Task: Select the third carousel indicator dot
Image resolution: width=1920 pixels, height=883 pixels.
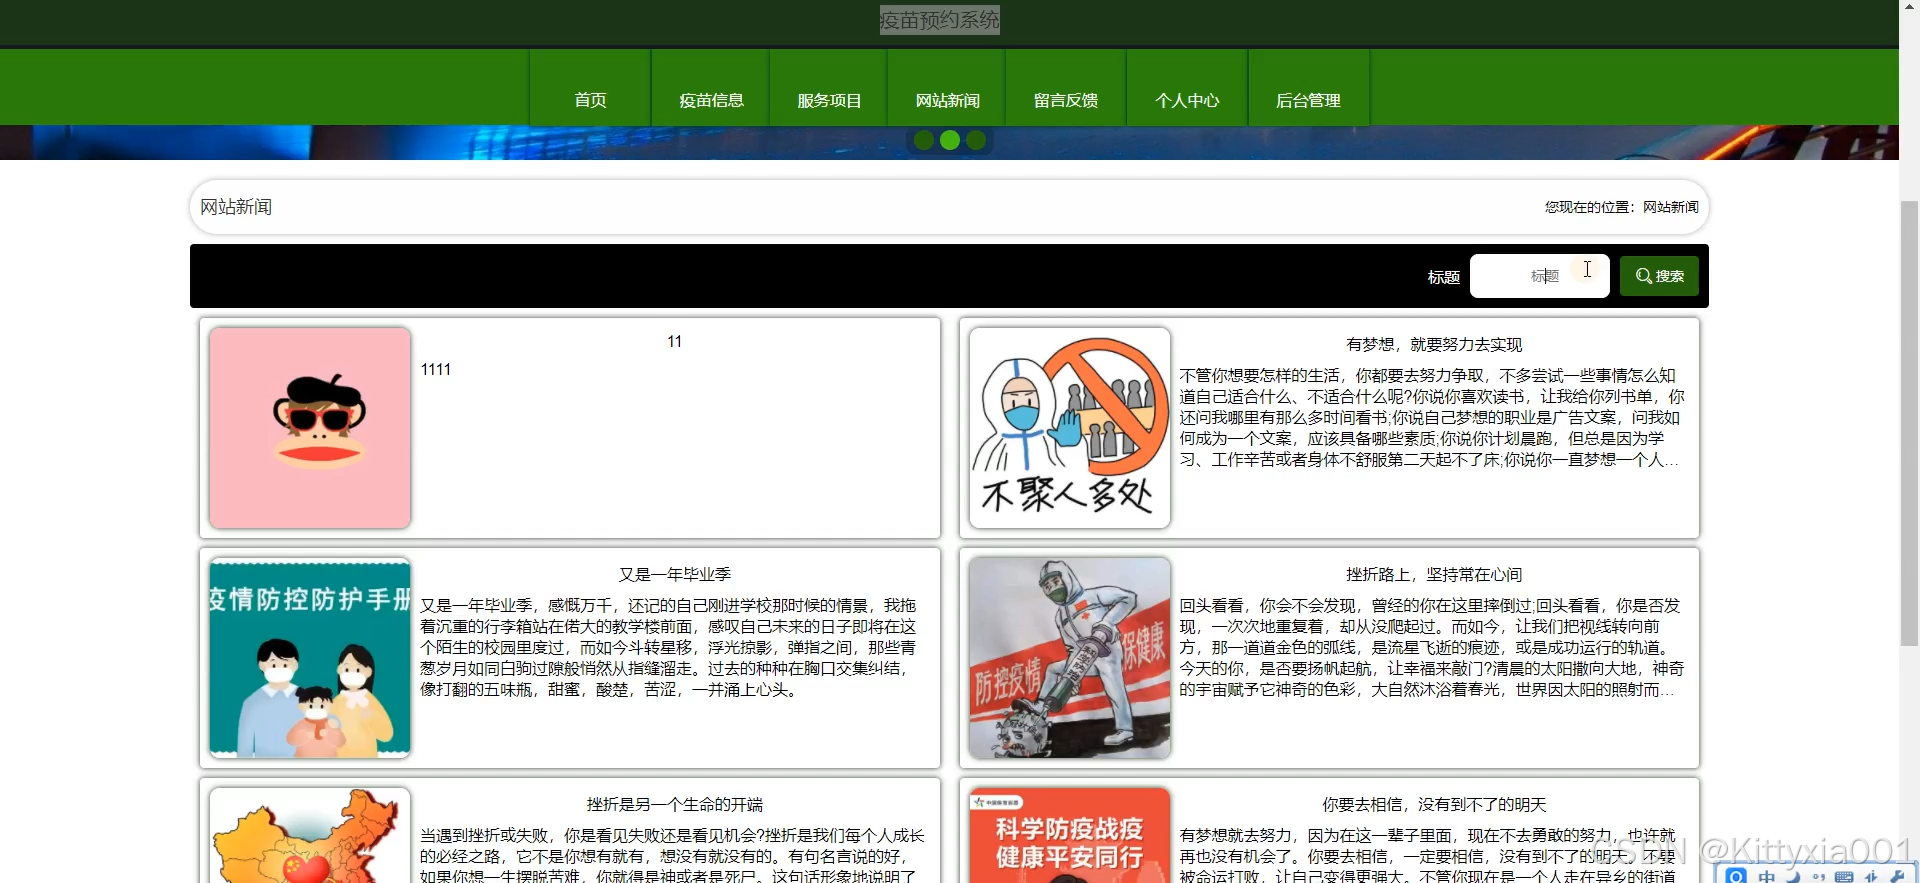Action: pyautogui.click(x=976, y=141)
